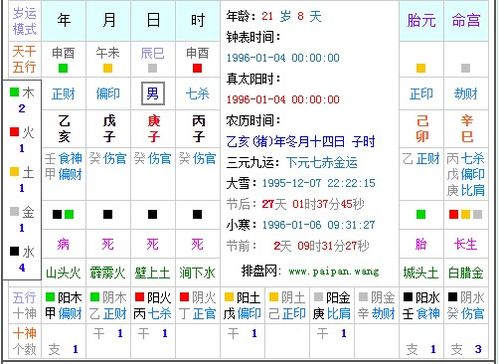This screenshot has width=499, height=364.
Task: Click the red square under 申酉 in 时 column
Action: tap(197, 68)
